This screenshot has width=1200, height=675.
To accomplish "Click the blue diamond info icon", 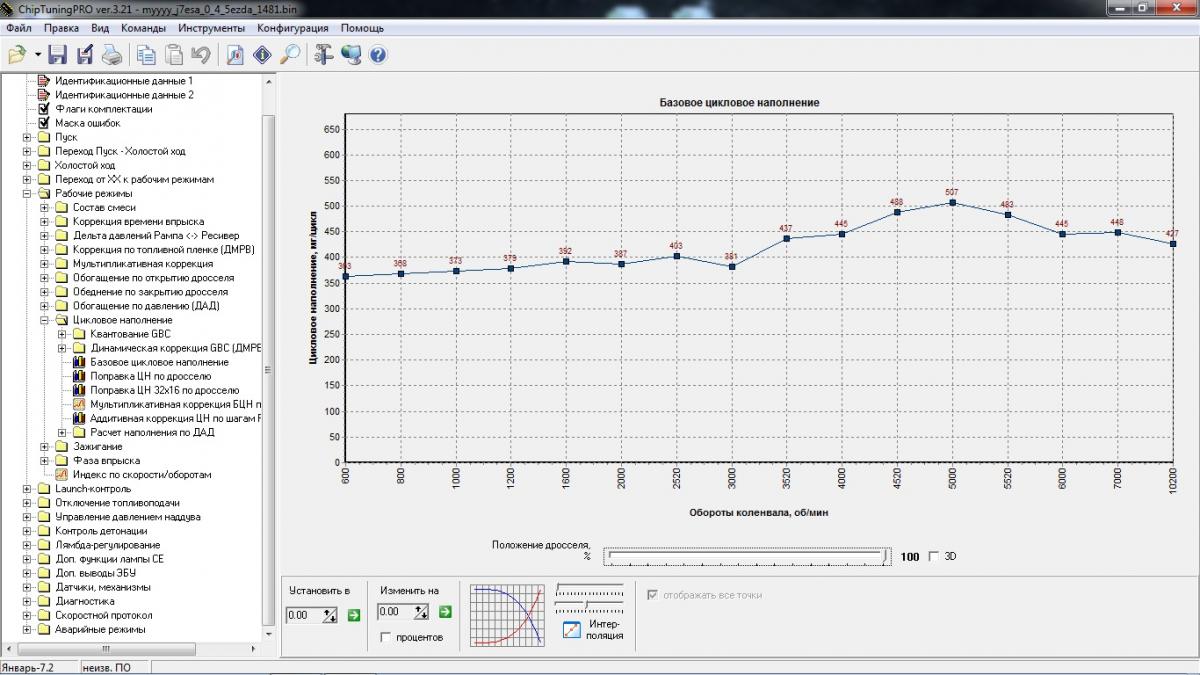I will coord(262,54).
